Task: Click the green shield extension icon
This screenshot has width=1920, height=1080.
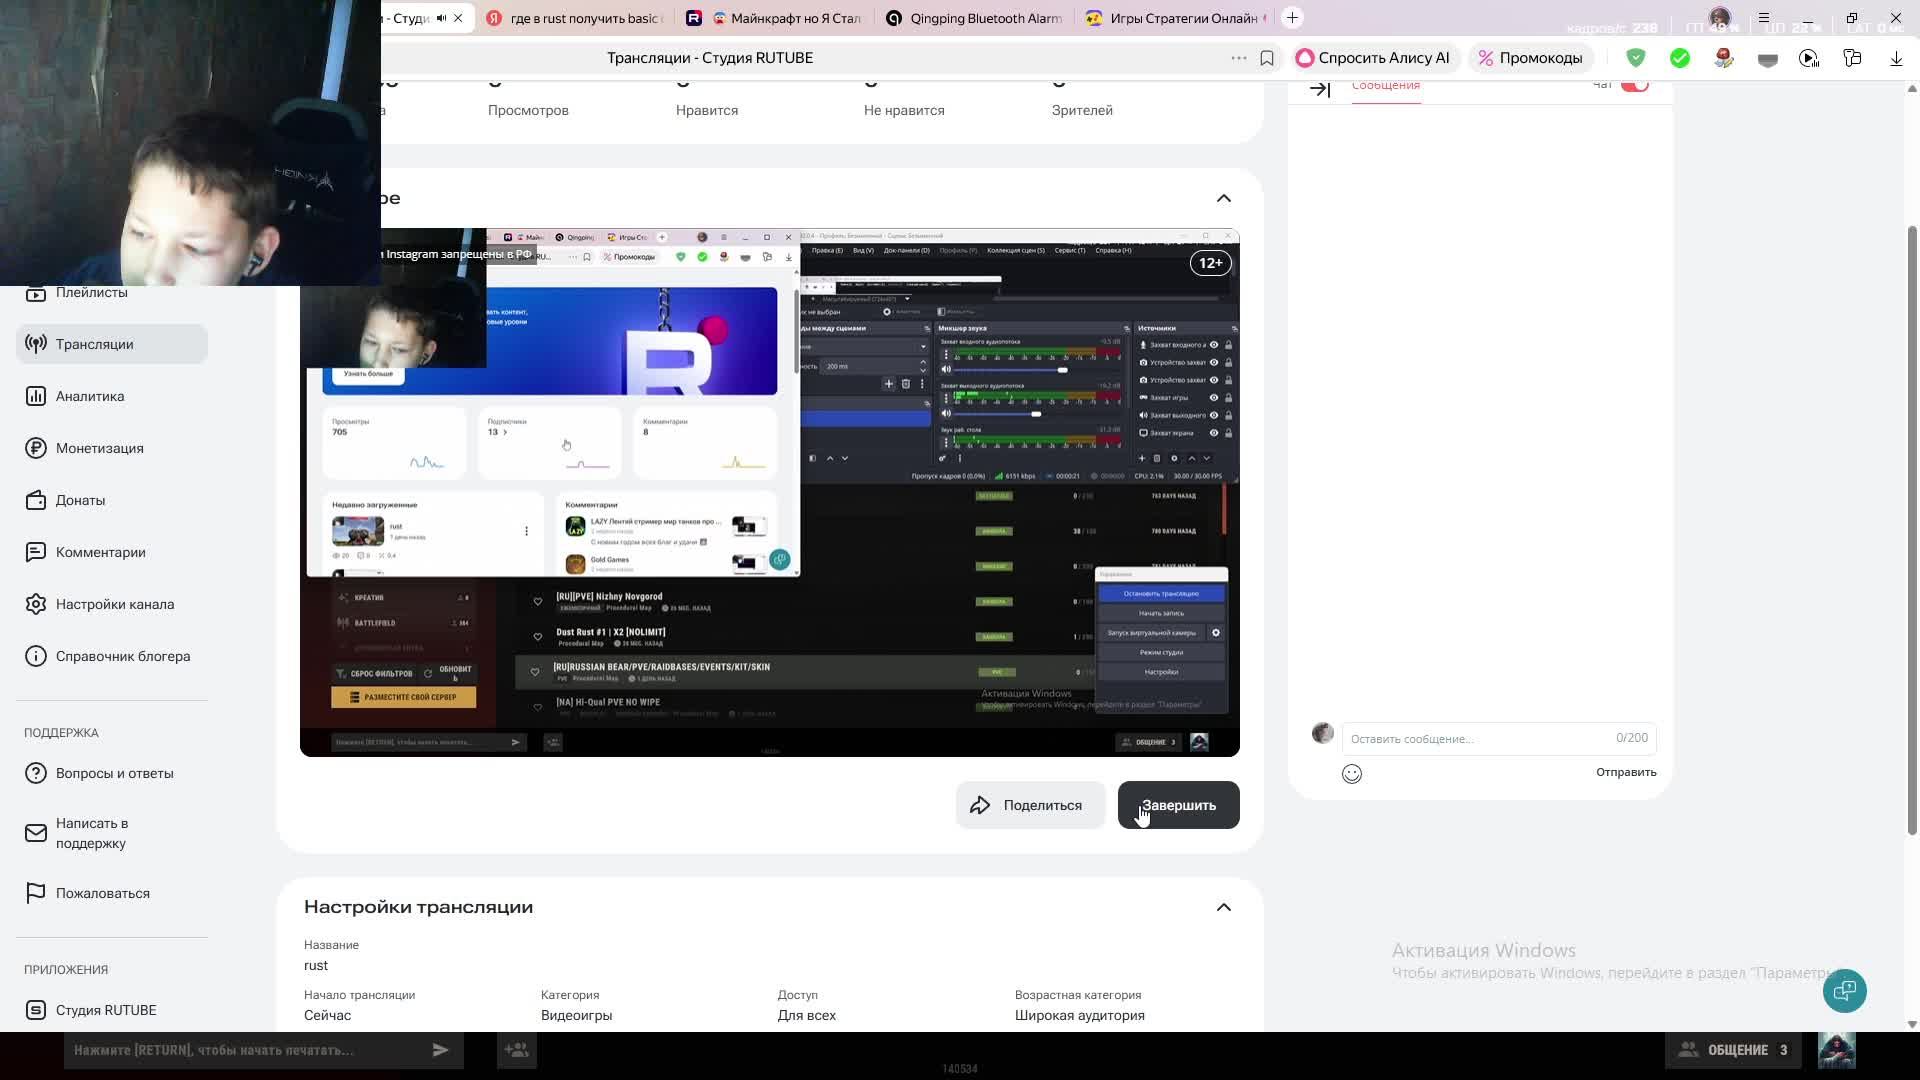Action: 1636,58
